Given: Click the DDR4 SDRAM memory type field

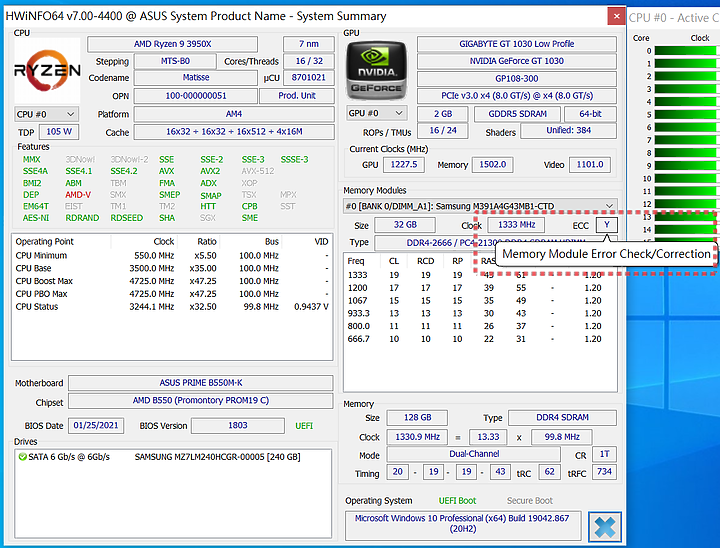Looking at the screenshot, I should (x=562, y=418).
